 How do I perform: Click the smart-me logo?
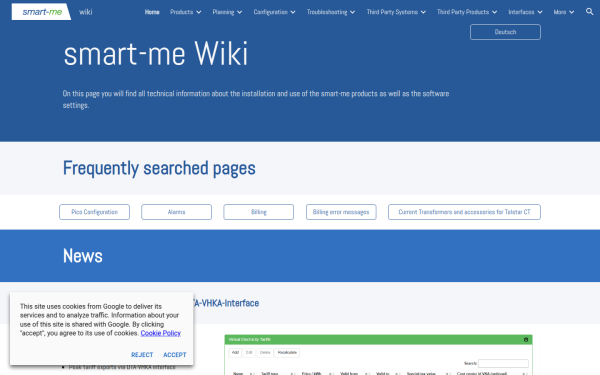coord(41,12)
